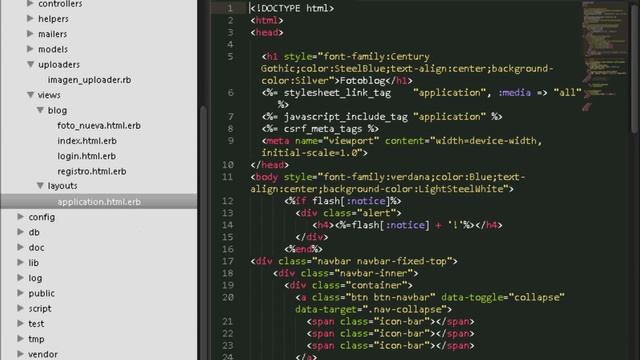Expand the controllers folder arrow
640x360 pixels.
tap(30, 4)
